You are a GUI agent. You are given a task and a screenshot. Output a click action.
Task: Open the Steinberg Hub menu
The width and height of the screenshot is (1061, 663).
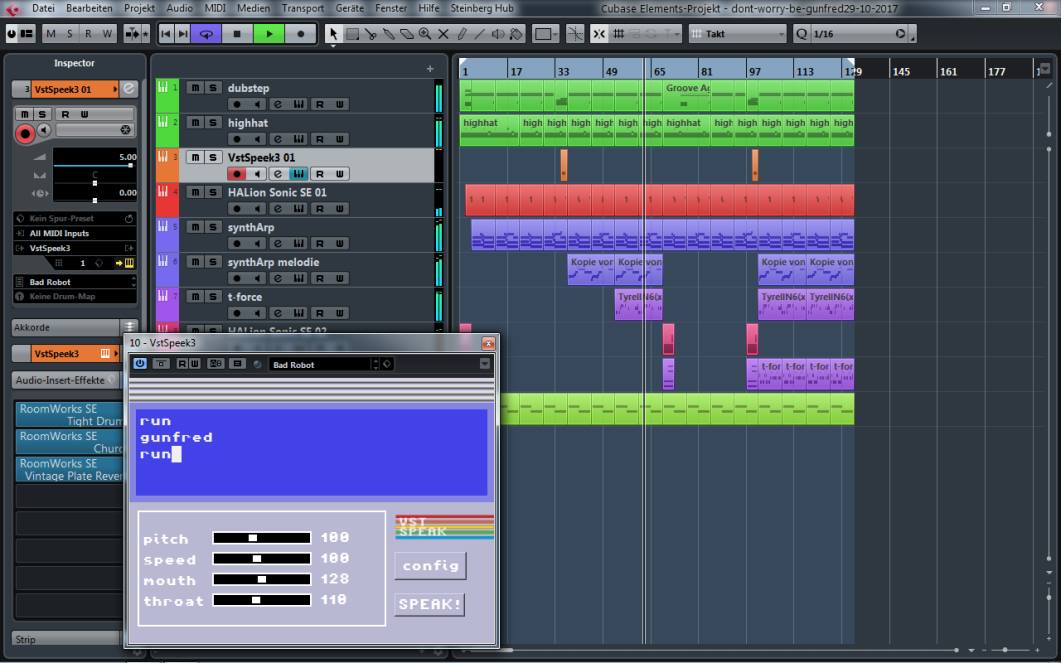(482, 8)
